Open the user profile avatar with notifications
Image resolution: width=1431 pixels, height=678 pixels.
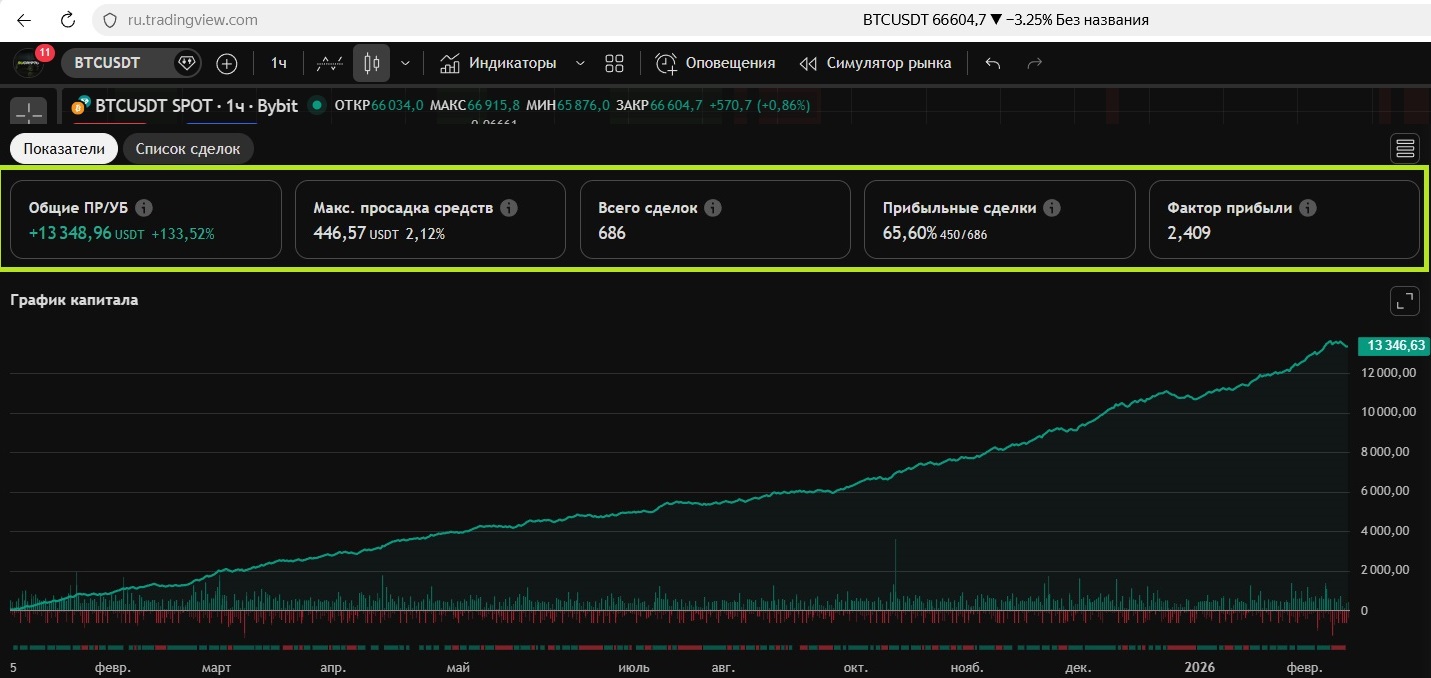[28, 63]
